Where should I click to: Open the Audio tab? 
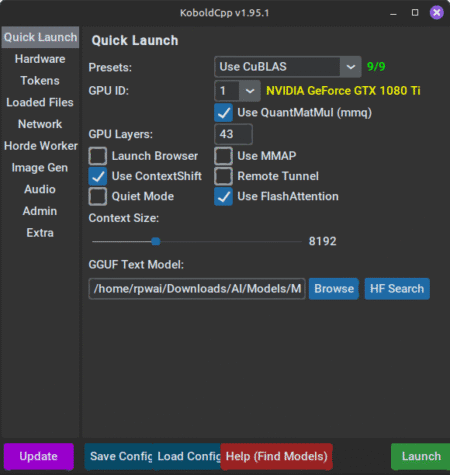[x=40, y=189]
